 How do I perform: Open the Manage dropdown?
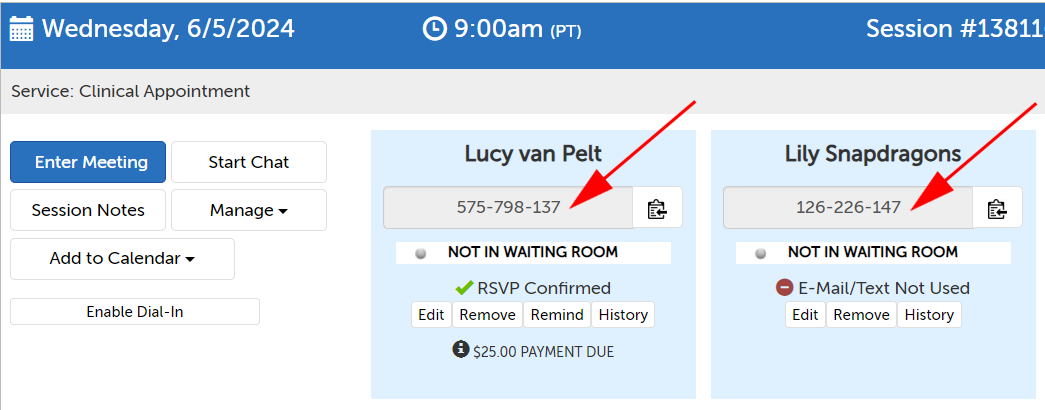click(x=248, y=210)
